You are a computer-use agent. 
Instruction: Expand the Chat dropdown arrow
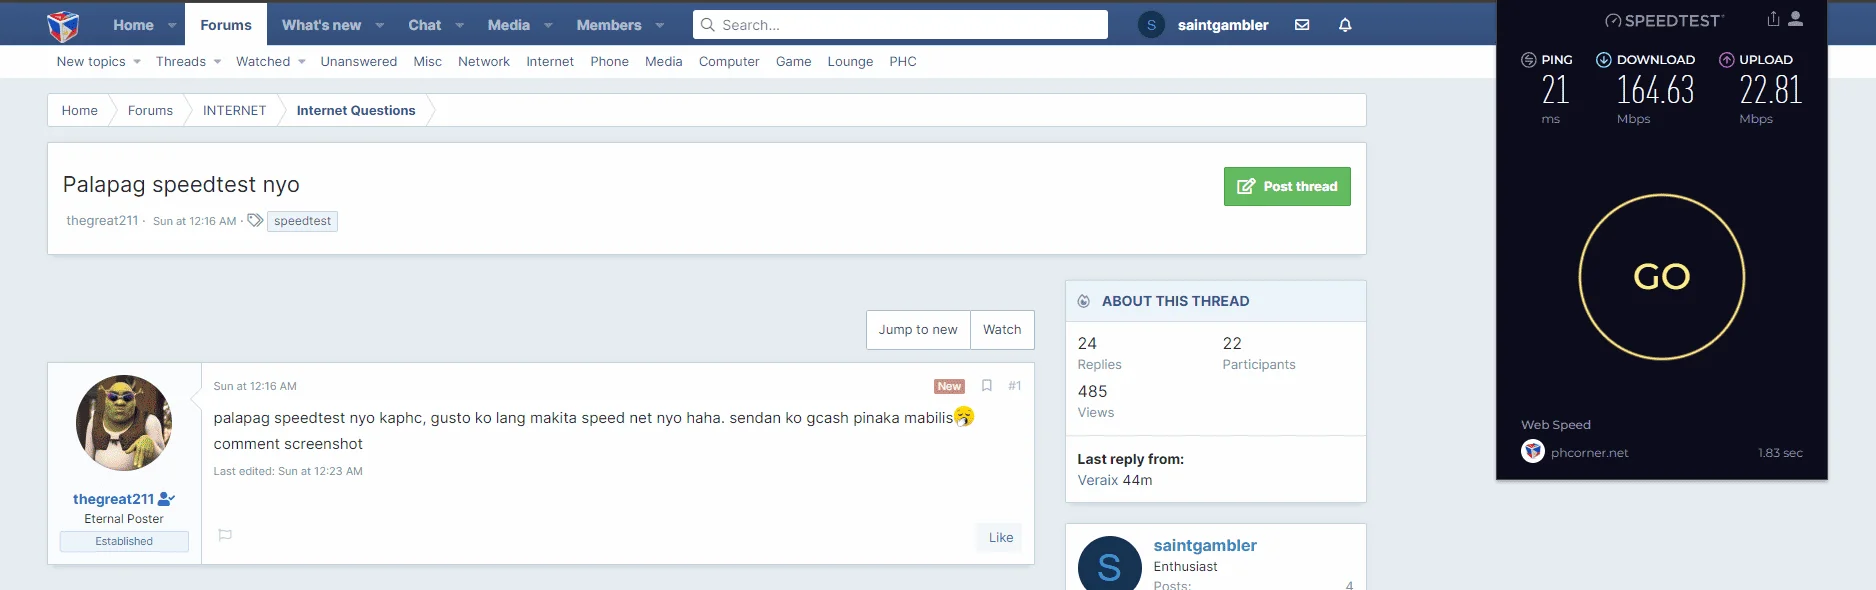(460, 26)
